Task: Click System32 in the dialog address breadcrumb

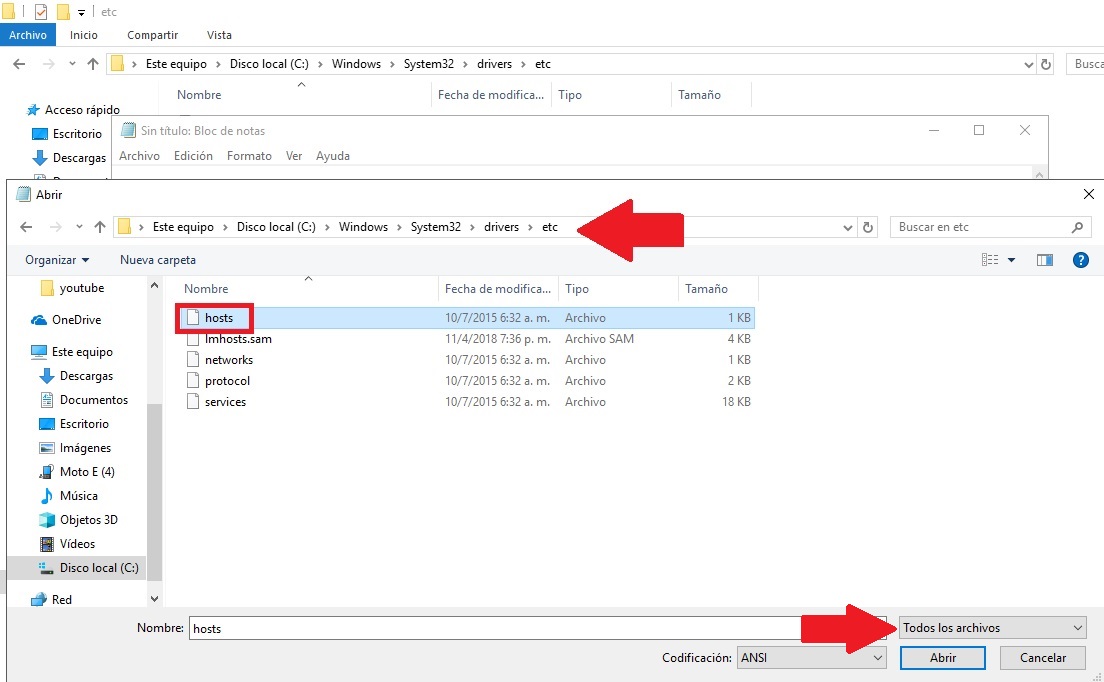Action: click(436, 227)
